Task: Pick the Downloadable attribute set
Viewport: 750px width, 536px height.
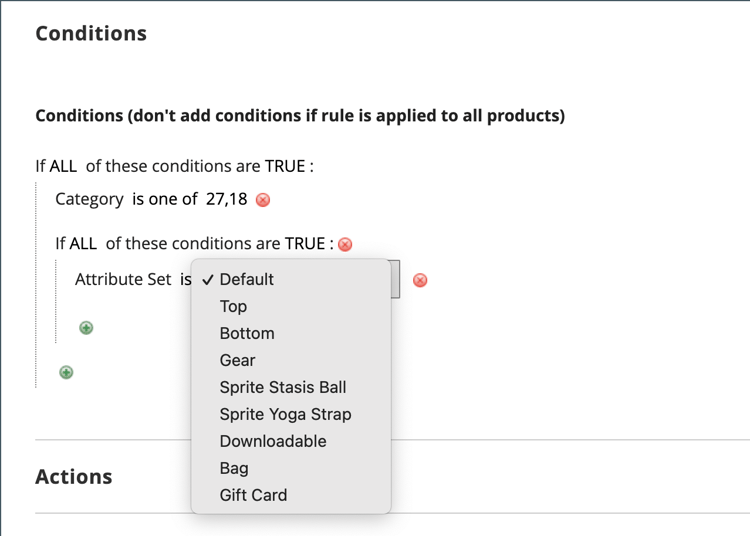Action: [273, 442]
